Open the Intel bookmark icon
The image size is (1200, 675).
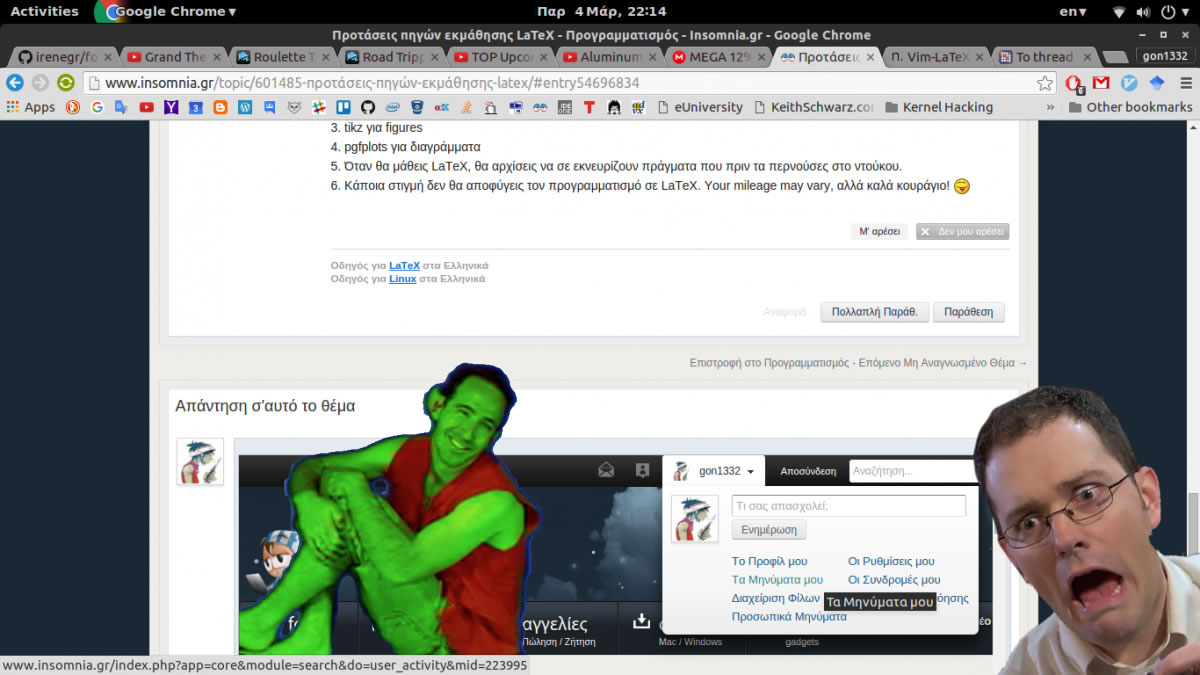point(392,107)
